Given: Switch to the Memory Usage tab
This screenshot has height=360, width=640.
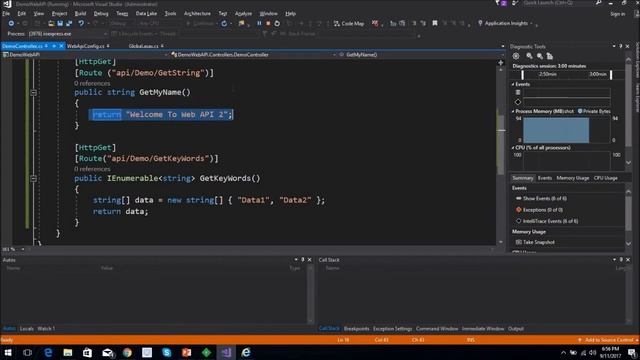Looking at the screenshot, I should [x=573, y=178].
